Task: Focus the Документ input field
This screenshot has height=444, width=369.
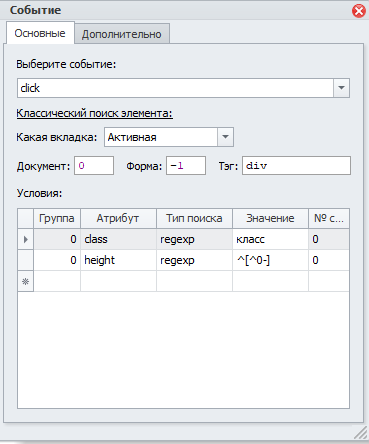Action: 94,165
